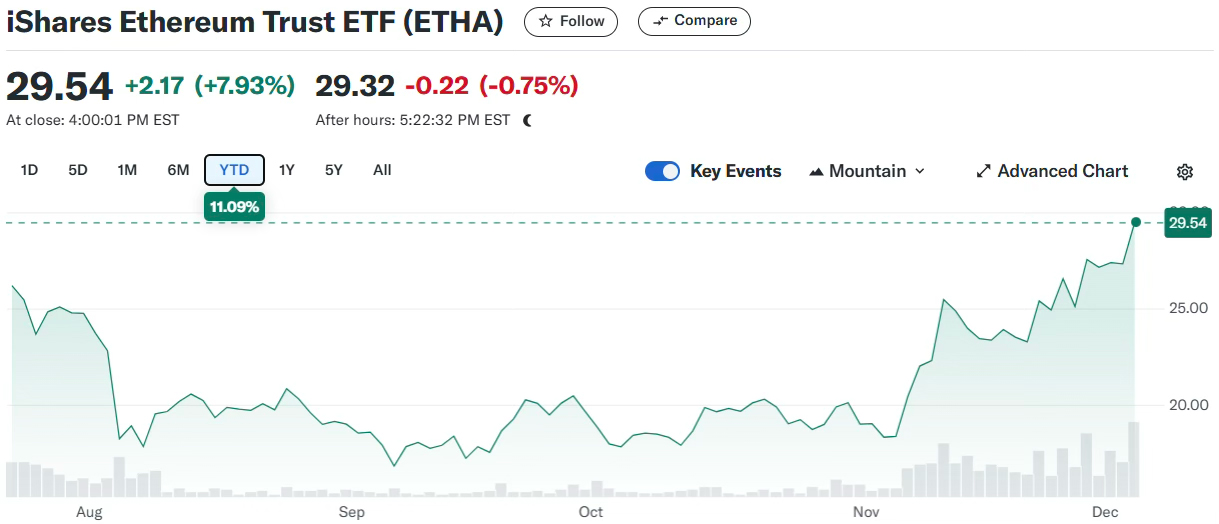Show the 1Y price history
Viewport: 1219px width, 524px height.
pyautogui.click(x=287, y=170)
